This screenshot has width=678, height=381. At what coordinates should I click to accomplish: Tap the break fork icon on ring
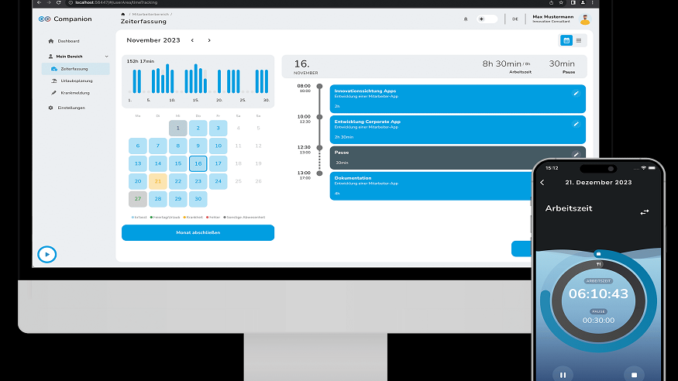(x=599, y=264)
